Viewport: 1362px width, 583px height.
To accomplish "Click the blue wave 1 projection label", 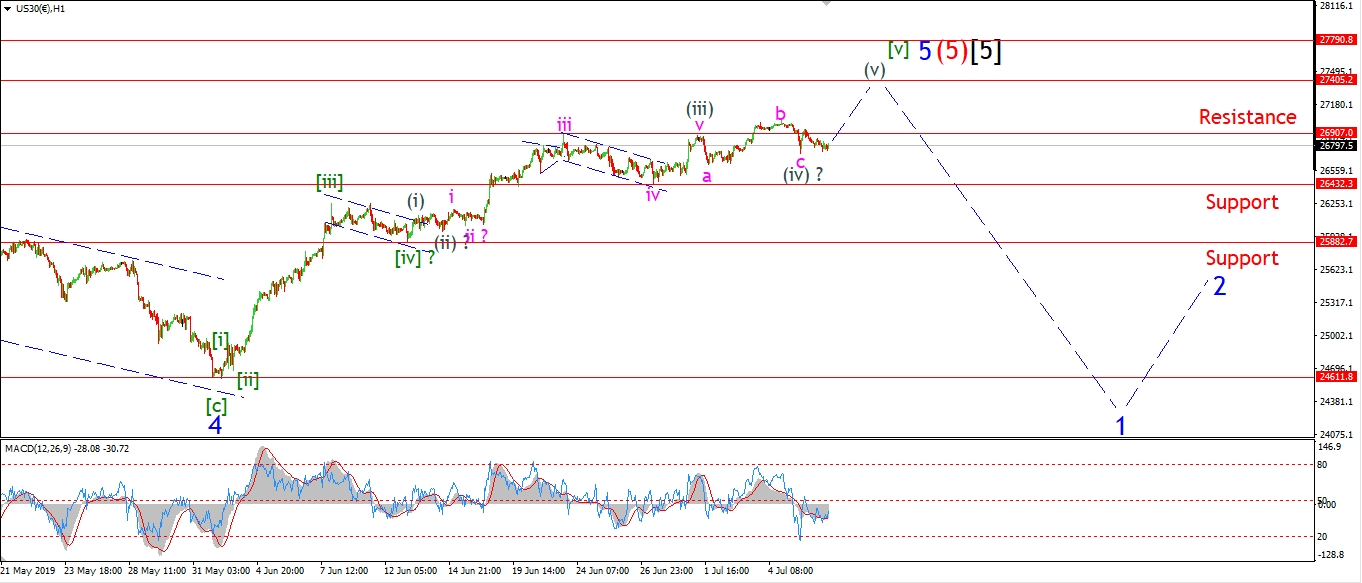I will point(1121,426).
